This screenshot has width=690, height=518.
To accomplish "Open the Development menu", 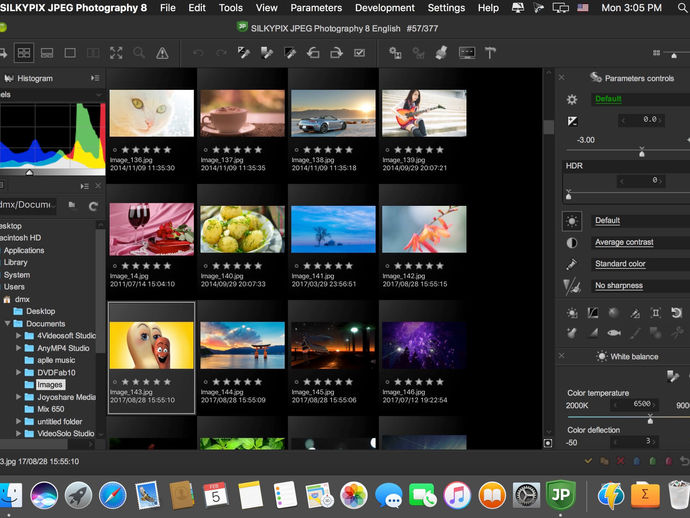I will (x=384, y=8).
